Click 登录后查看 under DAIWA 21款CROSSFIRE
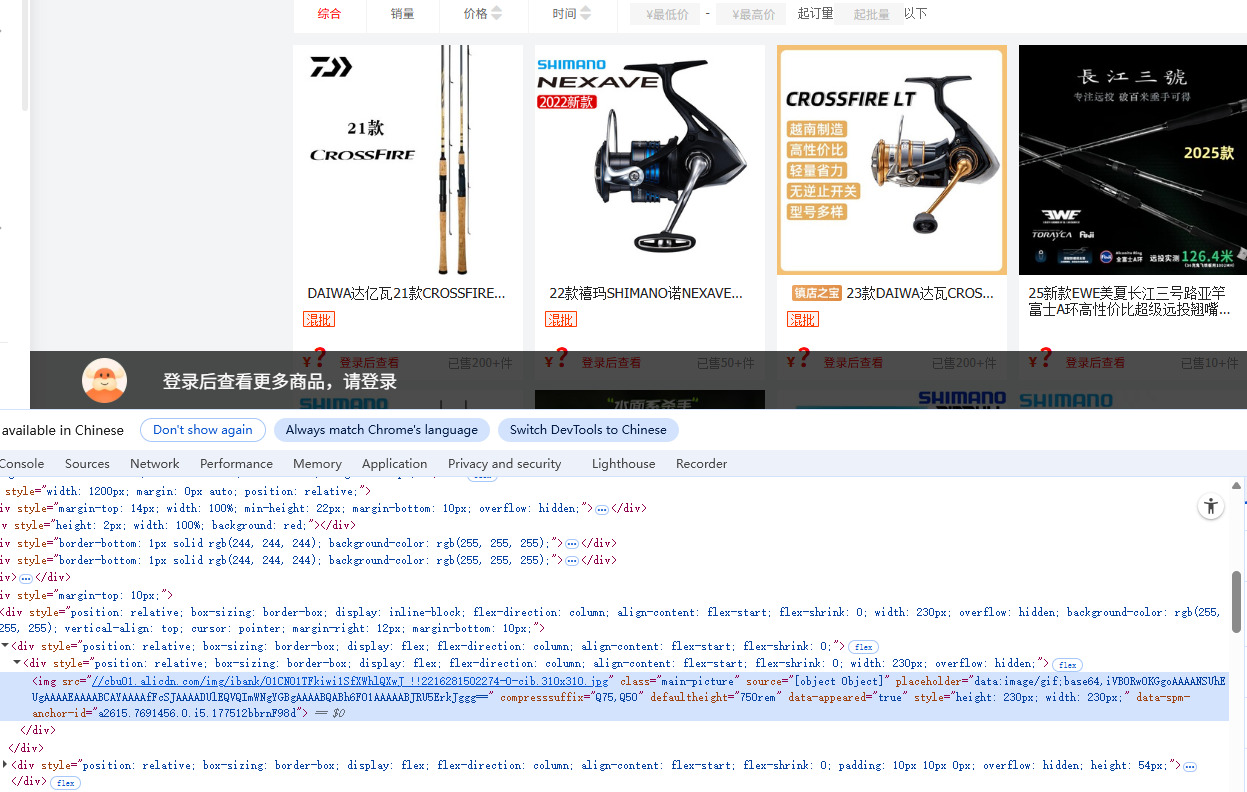This screenshot has width=1247, height=792. pyautogui.click(x=369, y=363)
